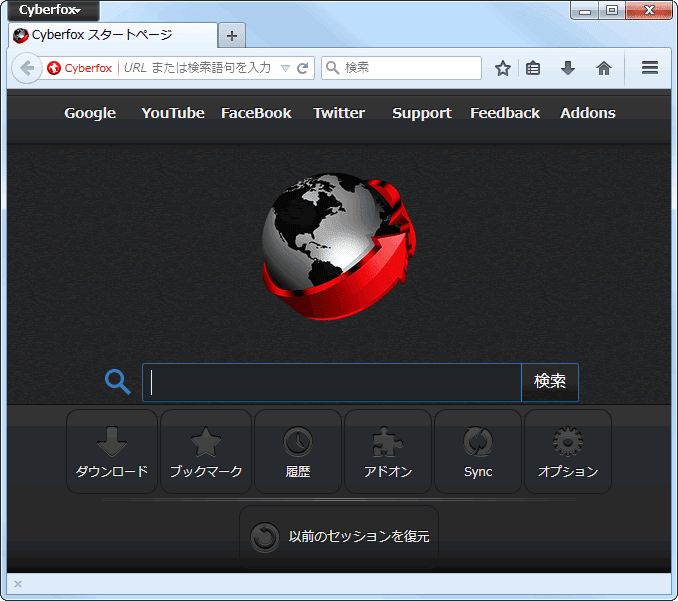The height and width of the screenshot is (601, 678).
Task: Click the 検索 search button
Action: pos(550,383)
